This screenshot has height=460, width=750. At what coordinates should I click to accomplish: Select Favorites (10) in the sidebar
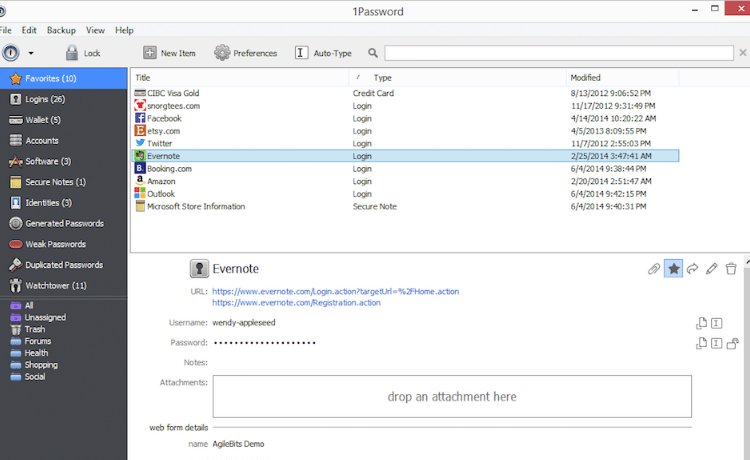click(x=64, y=78)
